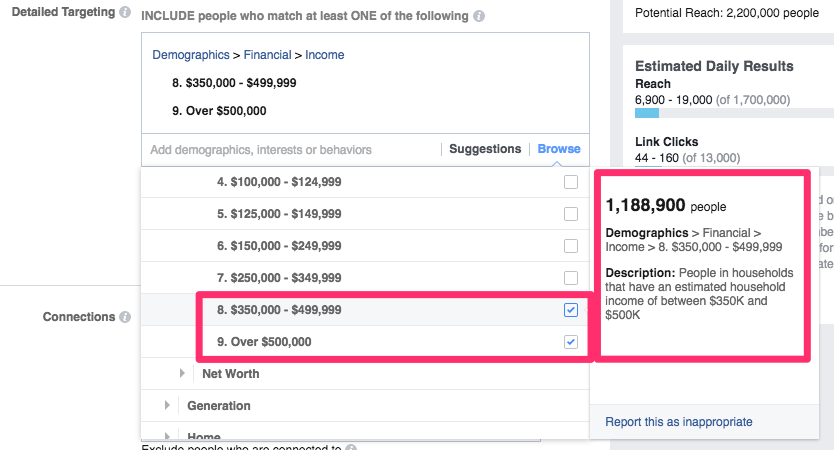Click the Financial breadcrumb link

click(x=267, y=55)
